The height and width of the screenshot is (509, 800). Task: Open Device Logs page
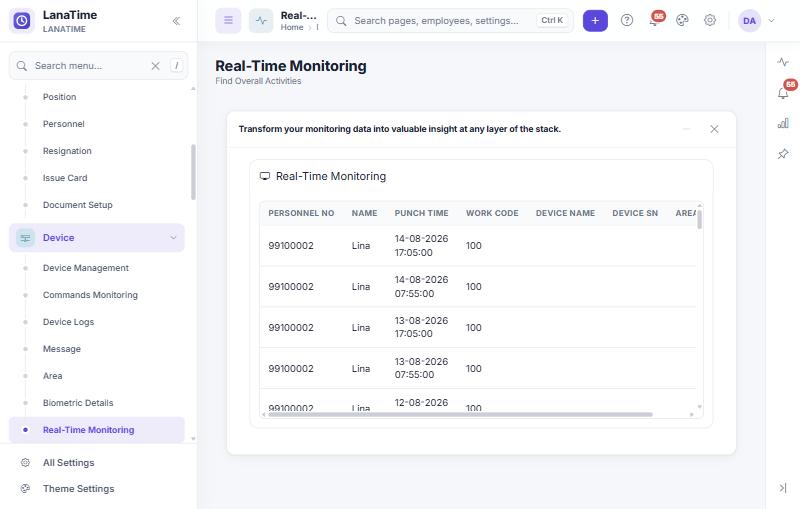tap(68, 322)
